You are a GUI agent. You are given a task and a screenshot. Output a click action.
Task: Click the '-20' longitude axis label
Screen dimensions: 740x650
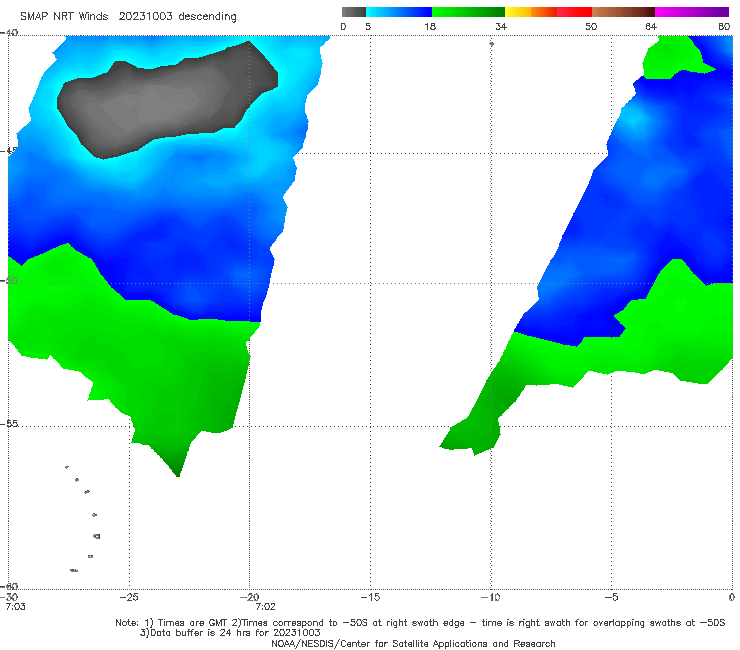(x=250, y=597)
